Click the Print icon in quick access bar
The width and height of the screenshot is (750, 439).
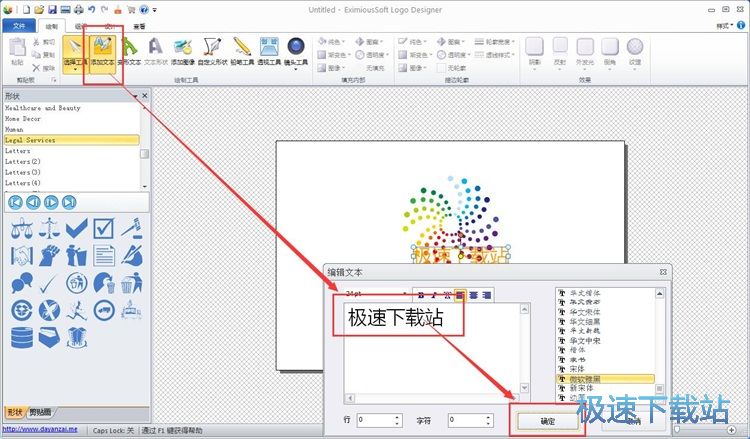pyautogui.click(x=78, y=10)
